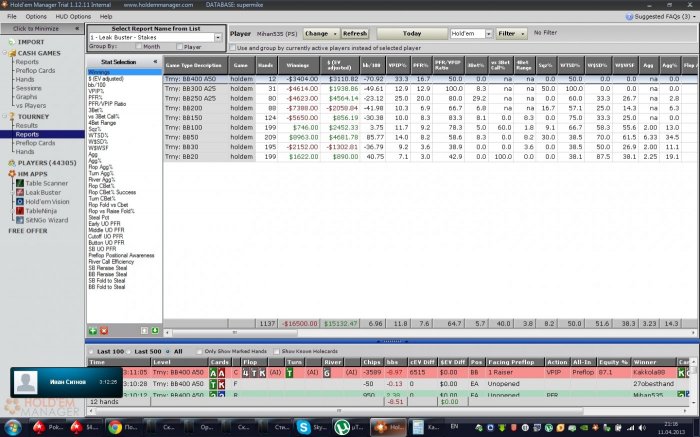Enable use currently active players checkbox

(x=233, y=48)
